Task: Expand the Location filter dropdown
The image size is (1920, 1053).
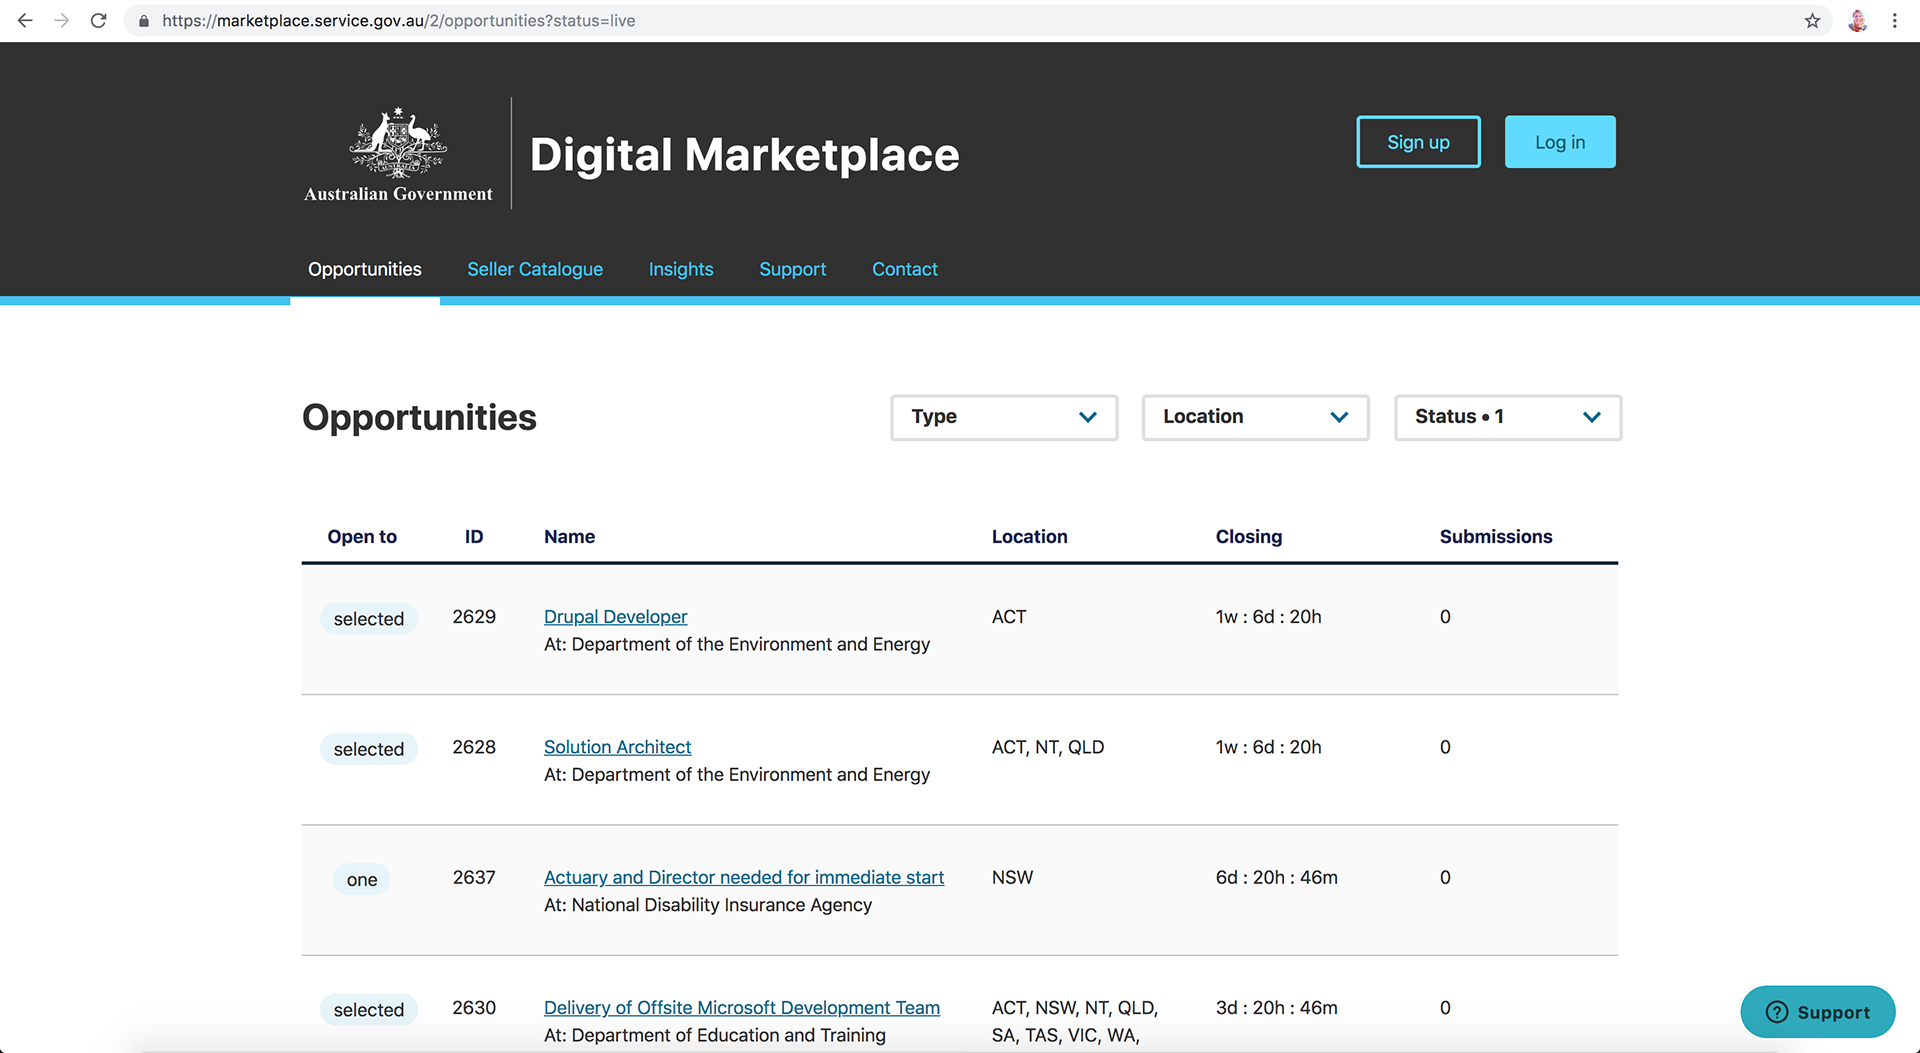Action: (1256, 417)
